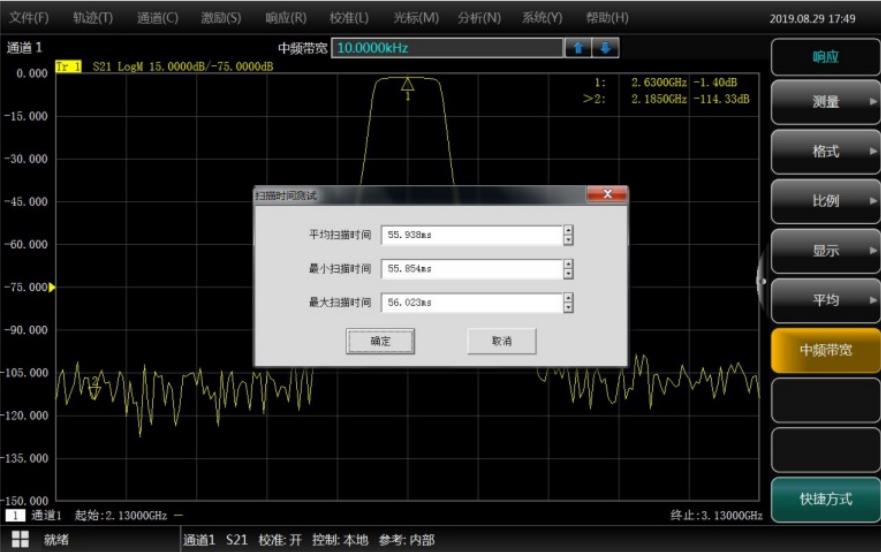Image resolution: width=881 pixels, height=552 pixels.
Task: Click the blue down arrow beside 中频带宽 field
Action: 606,48
